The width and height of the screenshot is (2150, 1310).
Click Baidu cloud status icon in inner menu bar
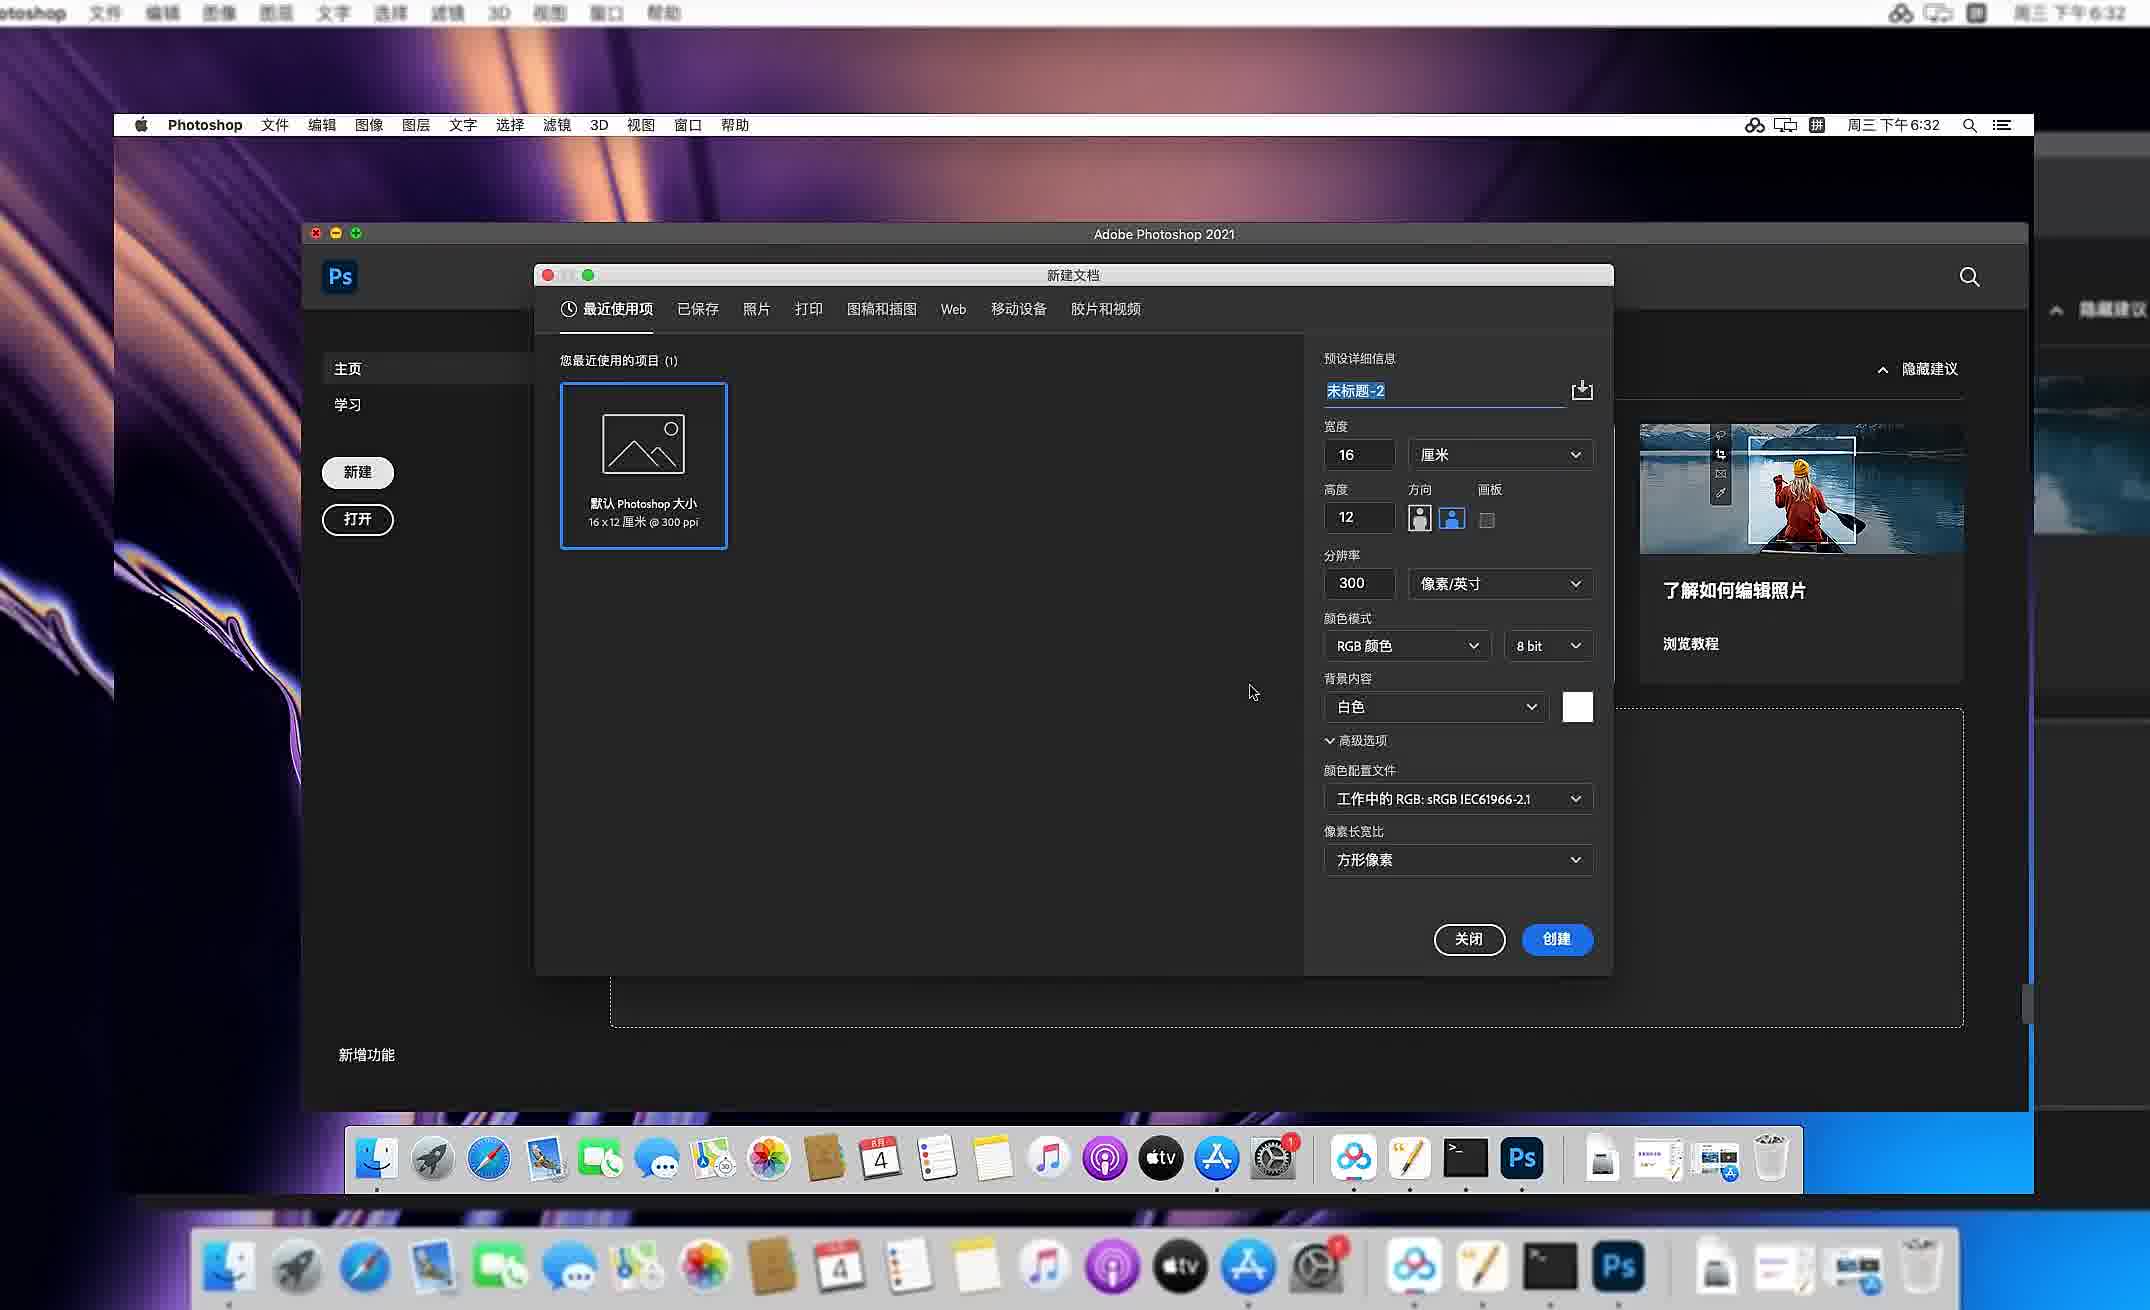[1754, 125]
